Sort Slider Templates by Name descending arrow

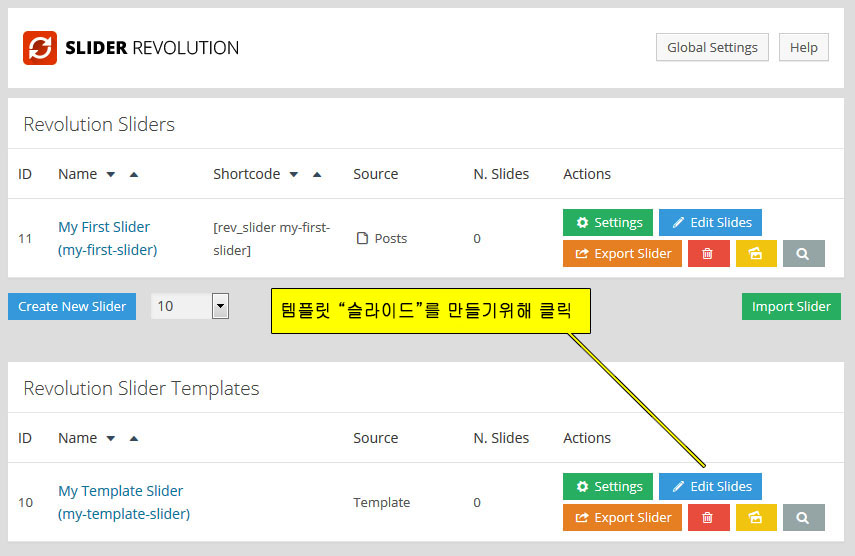(111, 438)
